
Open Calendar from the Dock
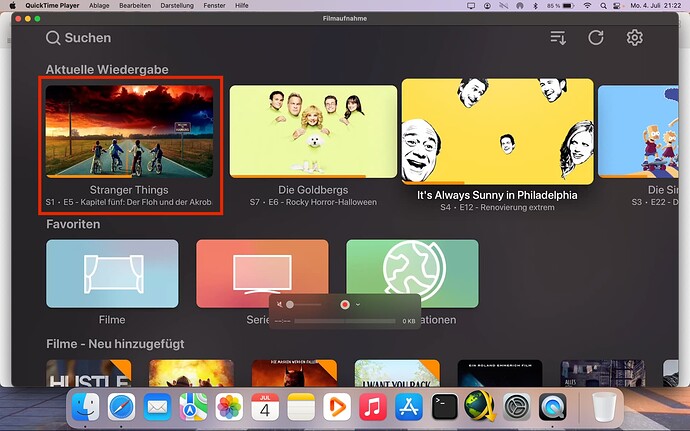pyautogui.click(x=265, y=407)
